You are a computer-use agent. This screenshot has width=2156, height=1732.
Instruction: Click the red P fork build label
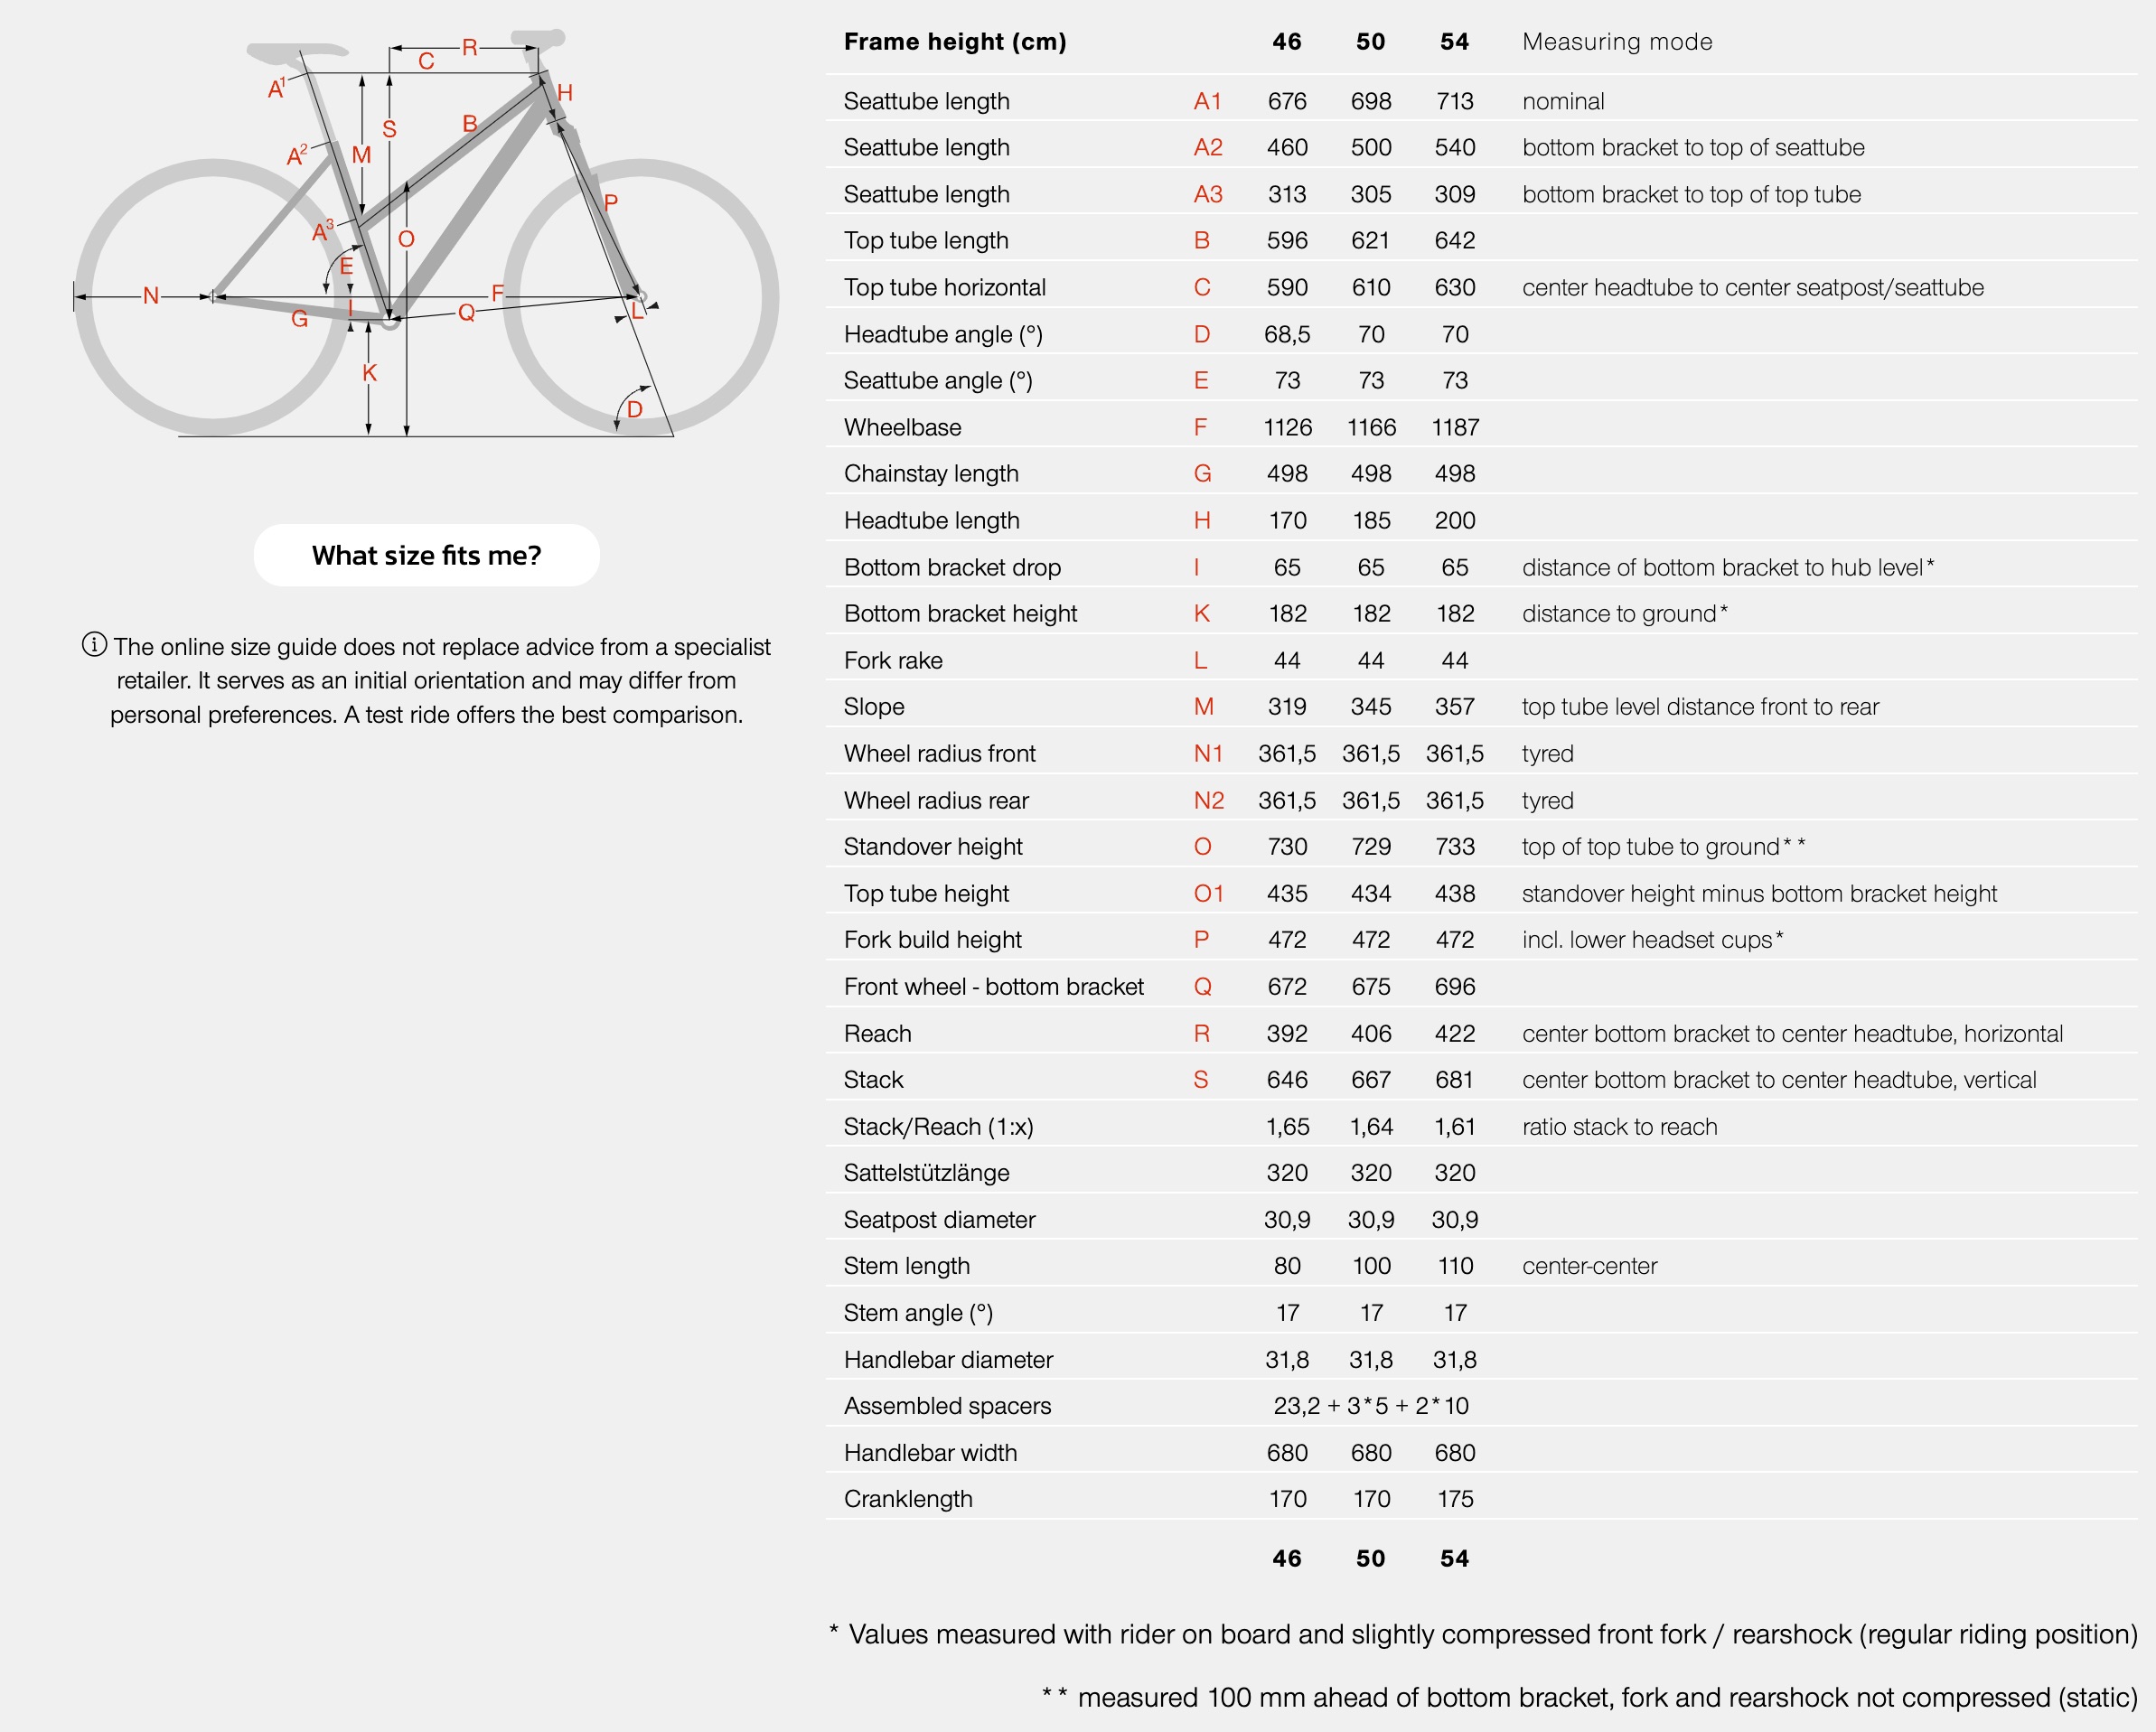click(x=611, y=202)
